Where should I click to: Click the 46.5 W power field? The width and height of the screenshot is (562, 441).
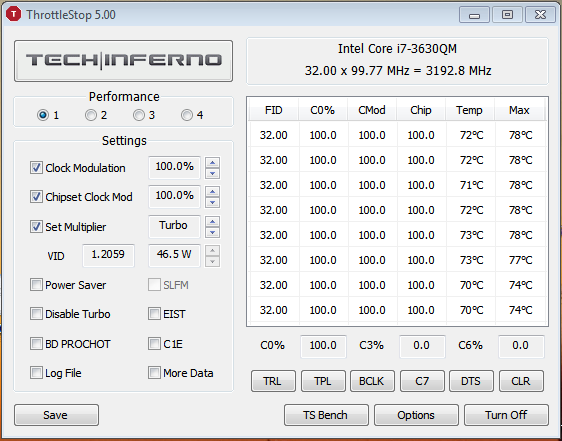click(174, 255)
